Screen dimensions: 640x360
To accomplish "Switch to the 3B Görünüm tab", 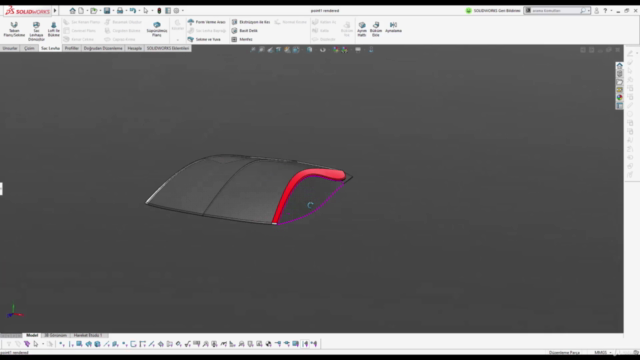I will pos(55,335).
